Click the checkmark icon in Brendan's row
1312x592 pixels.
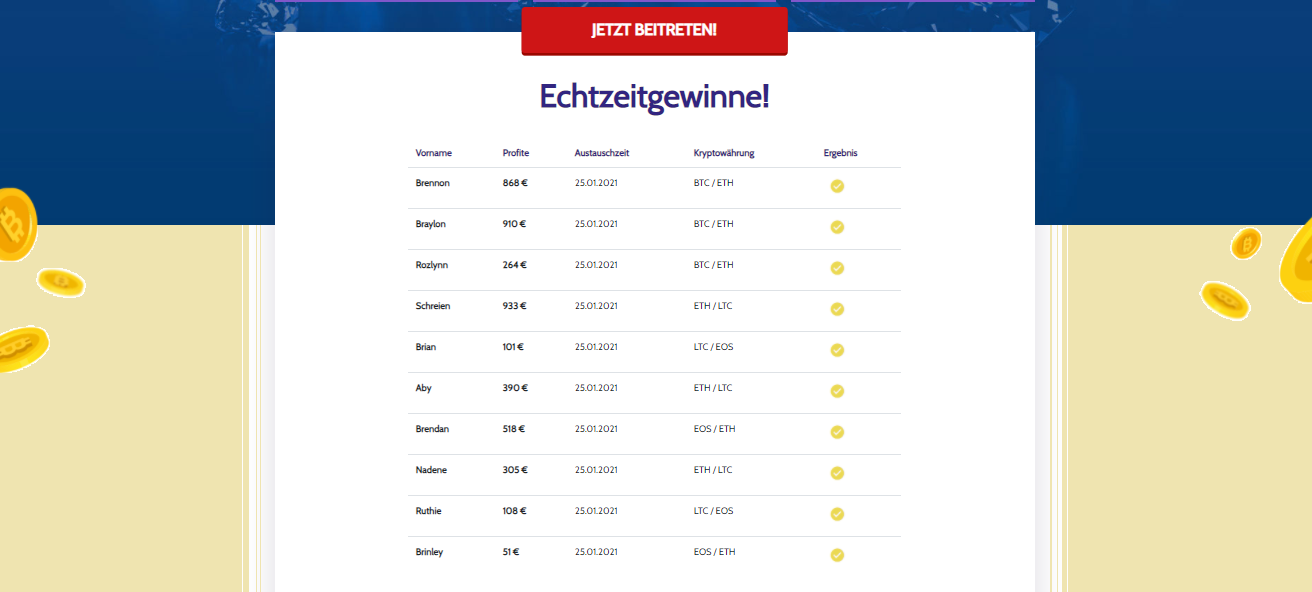coord(837,432)
